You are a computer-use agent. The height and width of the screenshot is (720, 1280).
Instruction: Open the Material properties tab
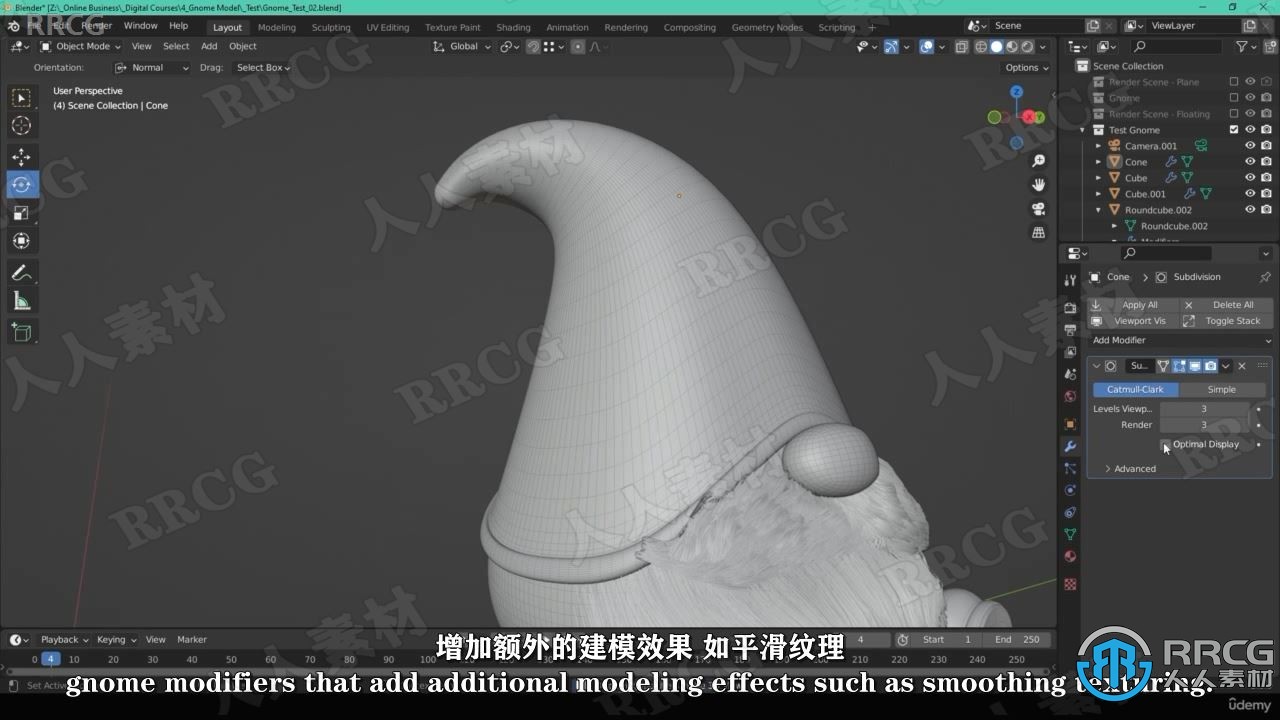[1070, 557]
